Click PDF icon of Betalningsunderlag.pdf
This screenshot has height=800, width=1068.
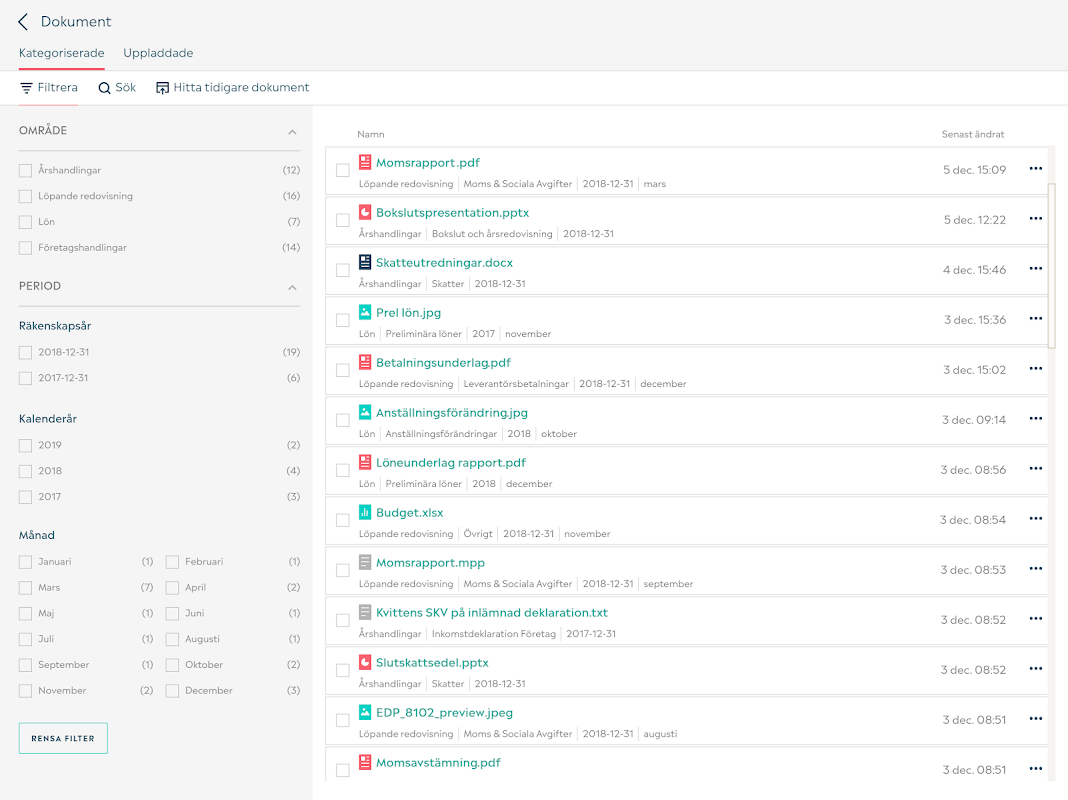tap(365, 362)
